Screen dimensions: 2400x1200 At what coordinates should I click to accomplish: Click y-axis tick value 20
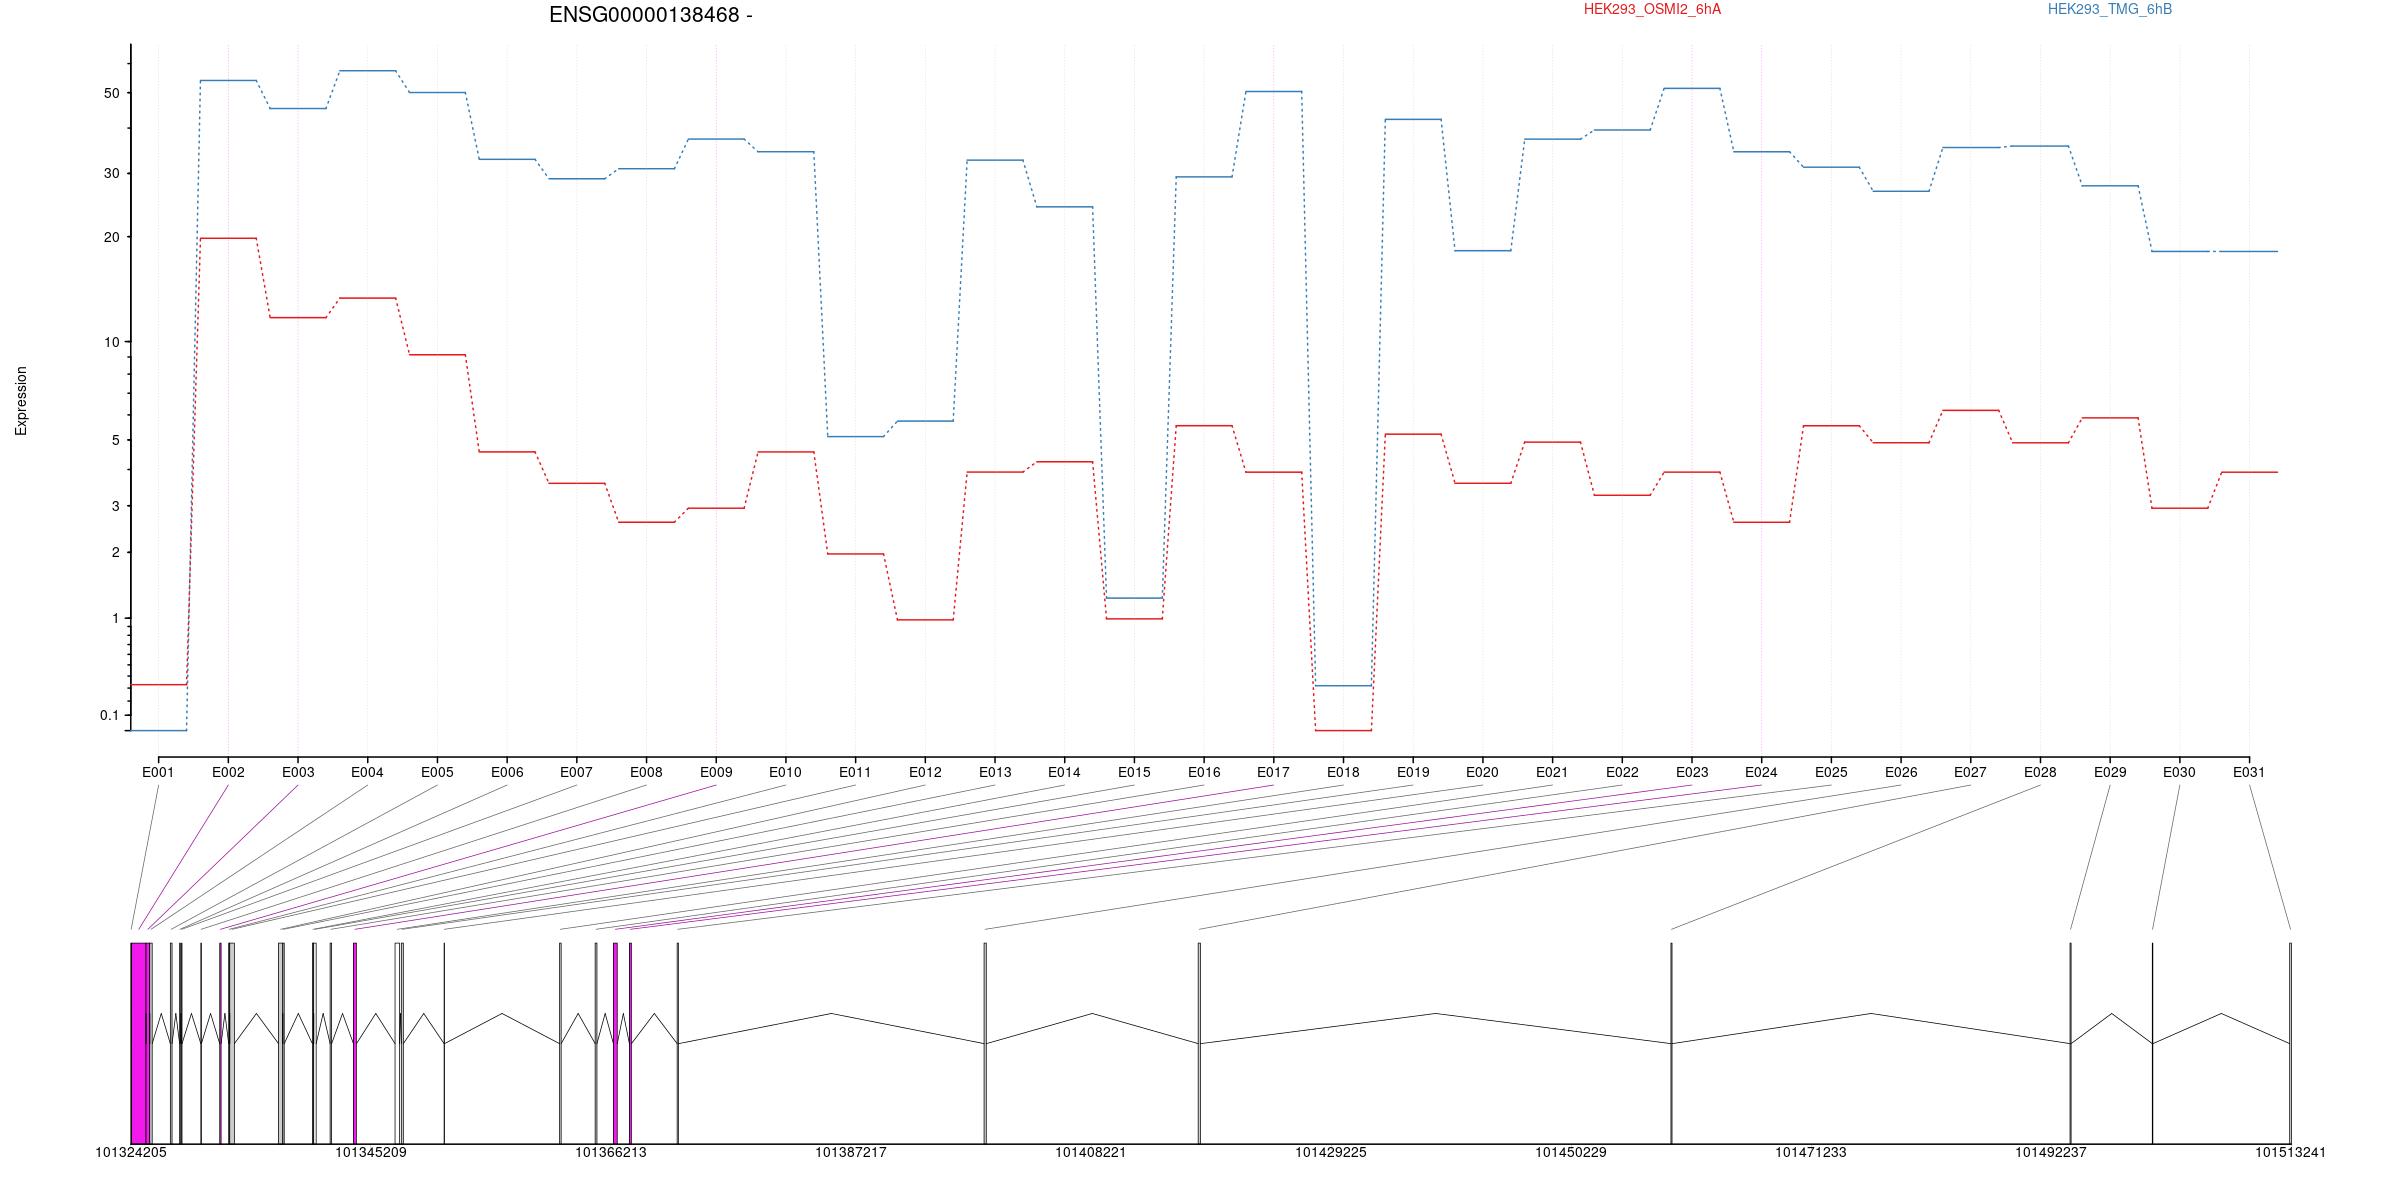point(111,237)
